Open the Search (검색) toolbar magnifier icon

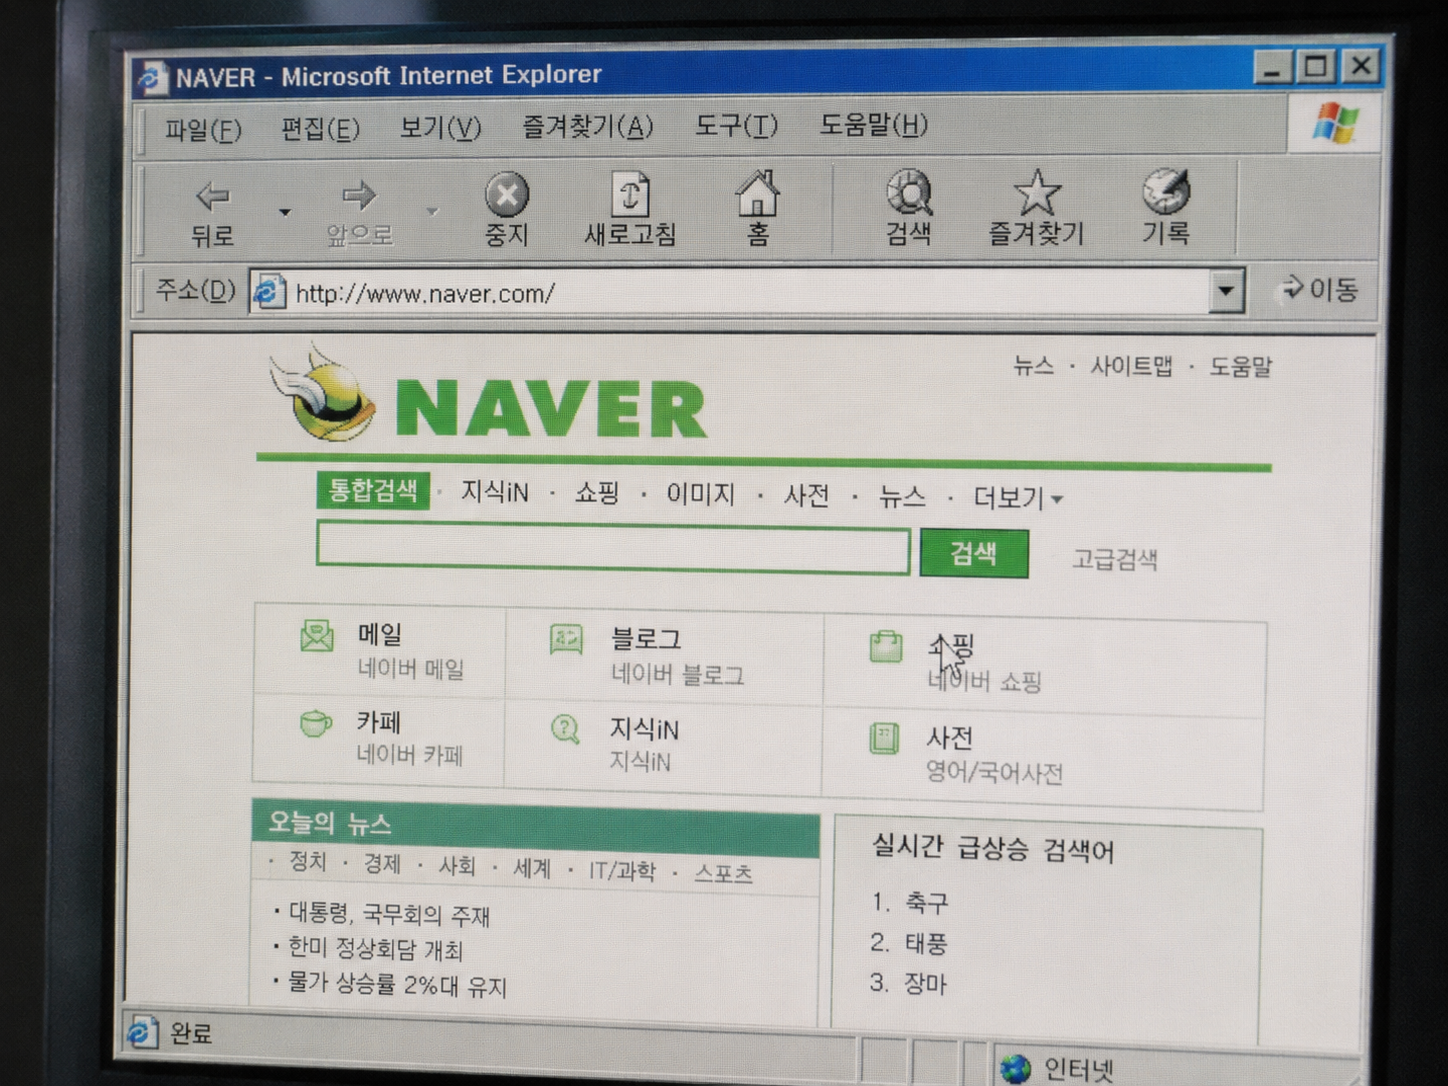point(909,192)
